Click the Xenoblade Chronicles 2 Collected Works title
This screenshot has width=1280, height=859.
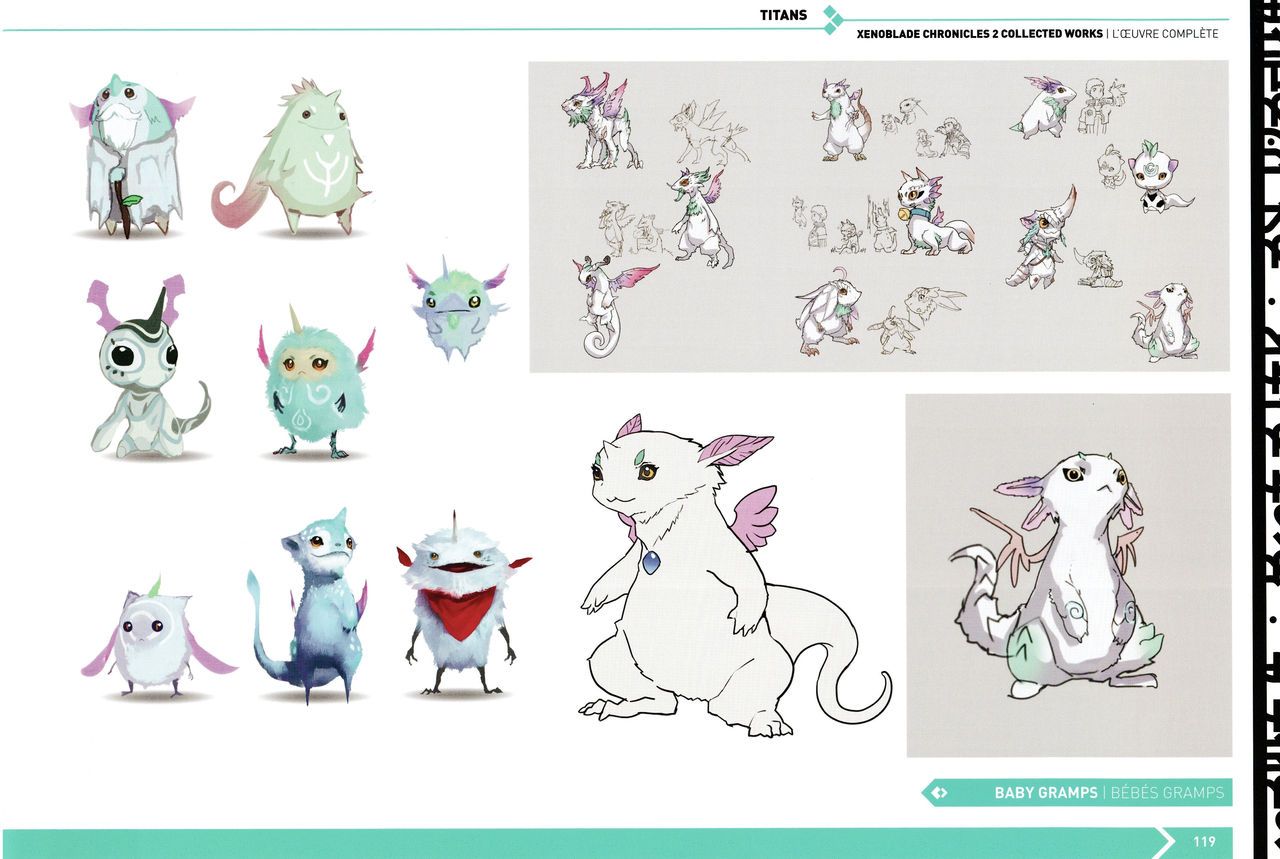pyautogui.click(x=979, y=34)
